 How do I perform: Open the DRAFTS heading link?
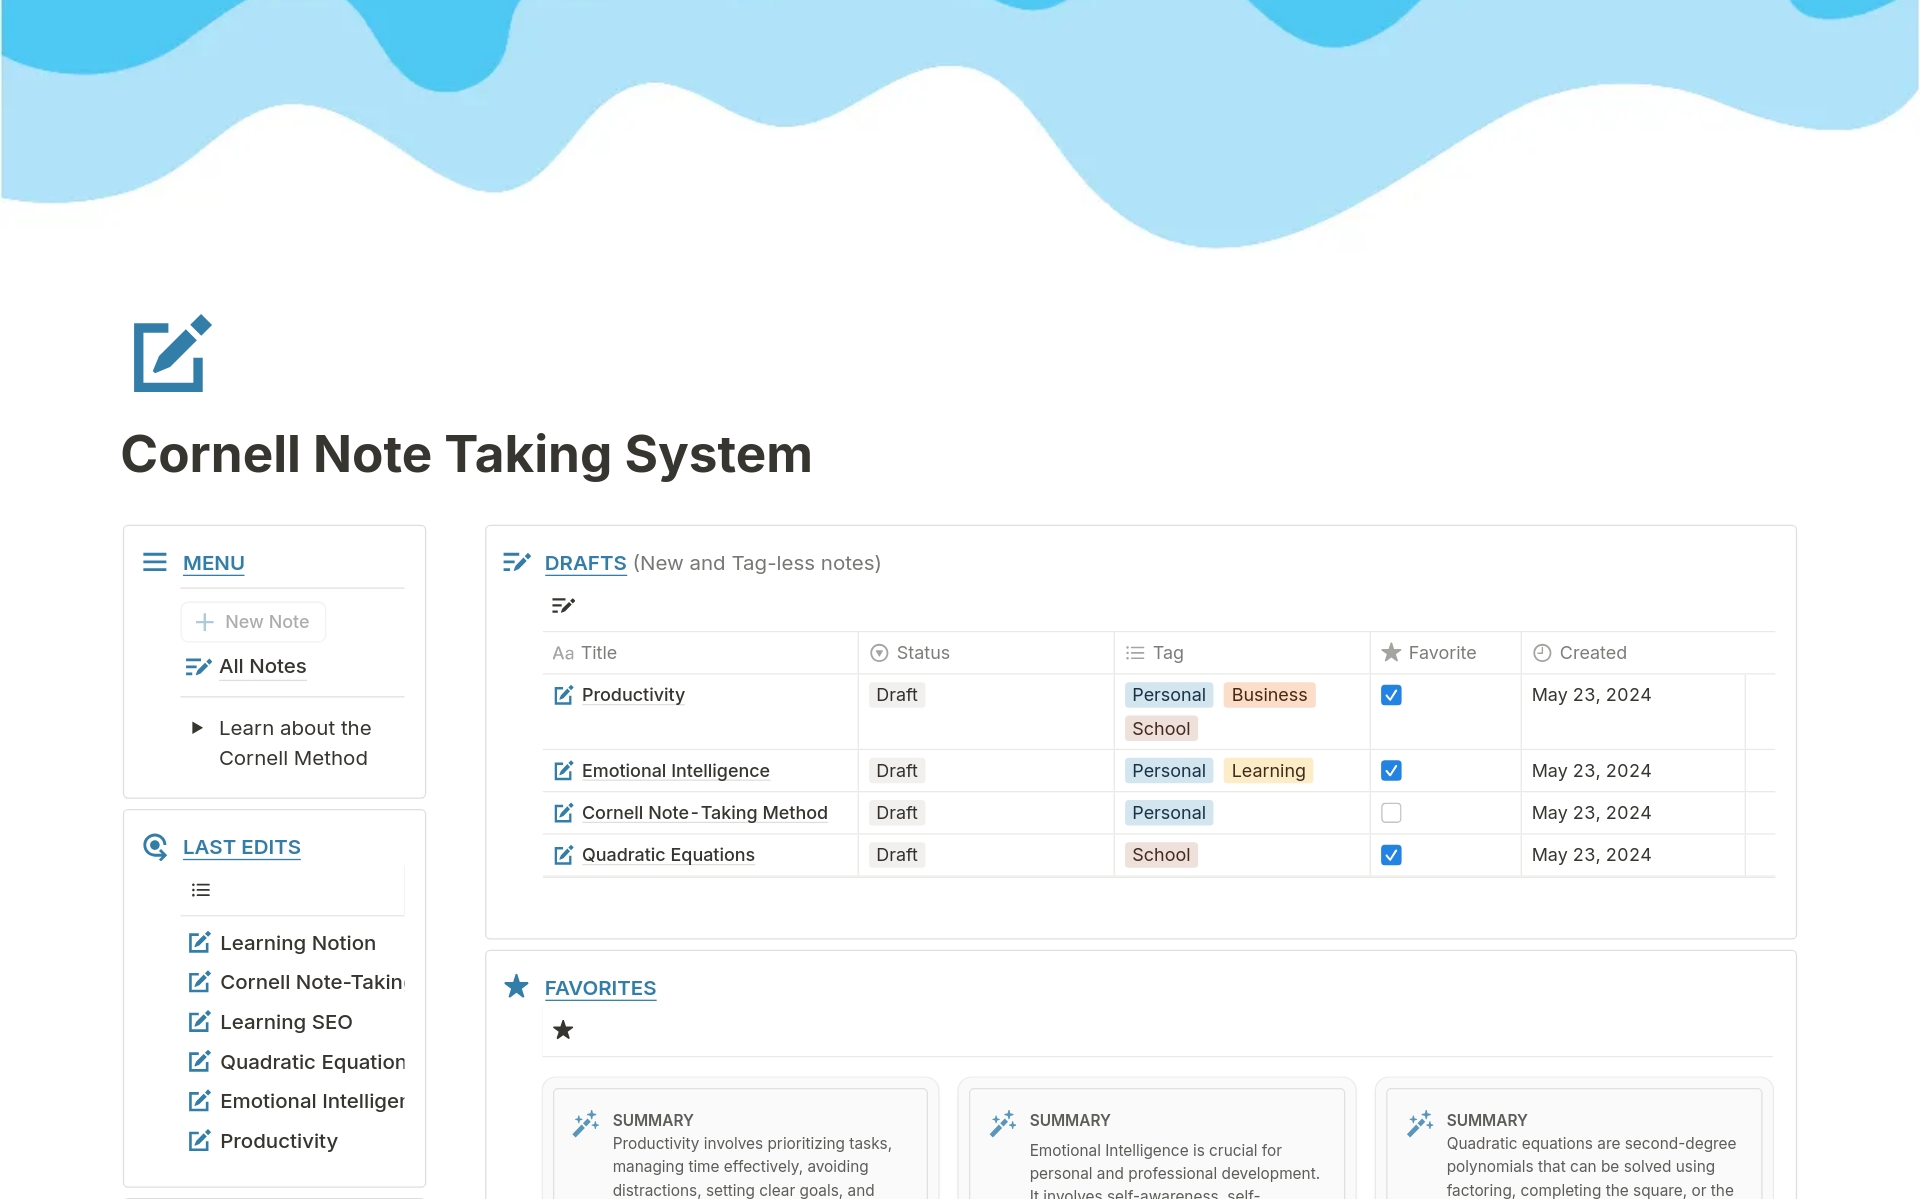[585, 563]
